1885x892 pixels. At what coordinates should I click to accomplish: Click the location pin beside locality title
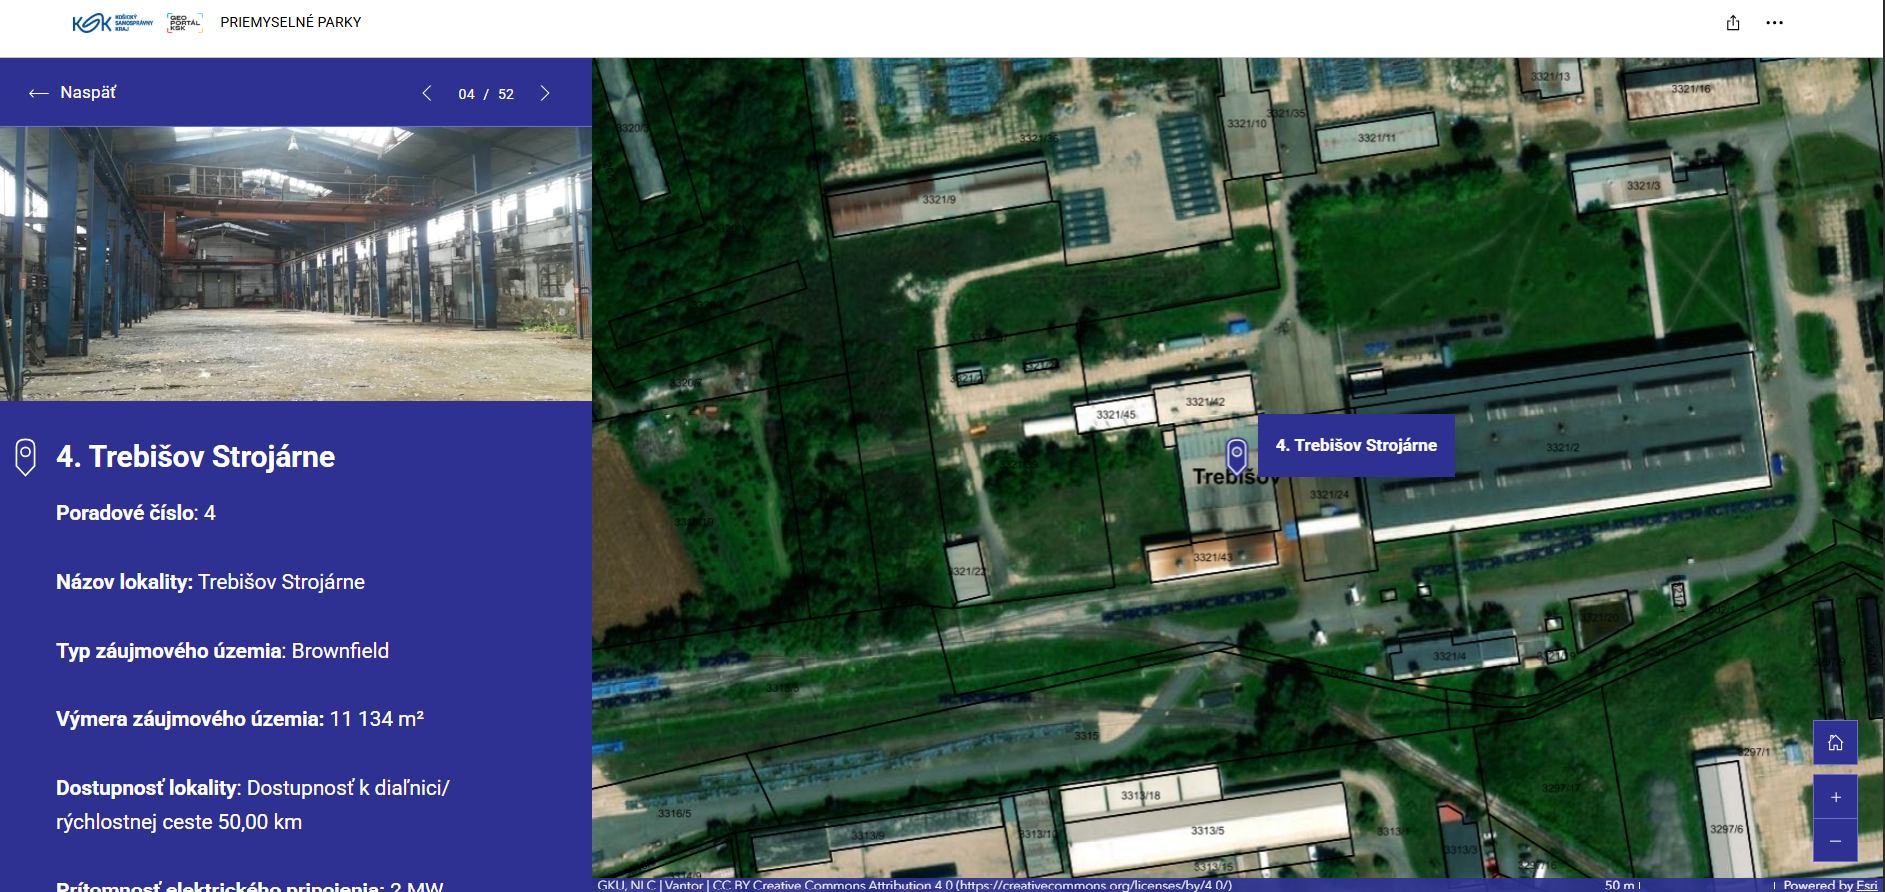point(26,457)
